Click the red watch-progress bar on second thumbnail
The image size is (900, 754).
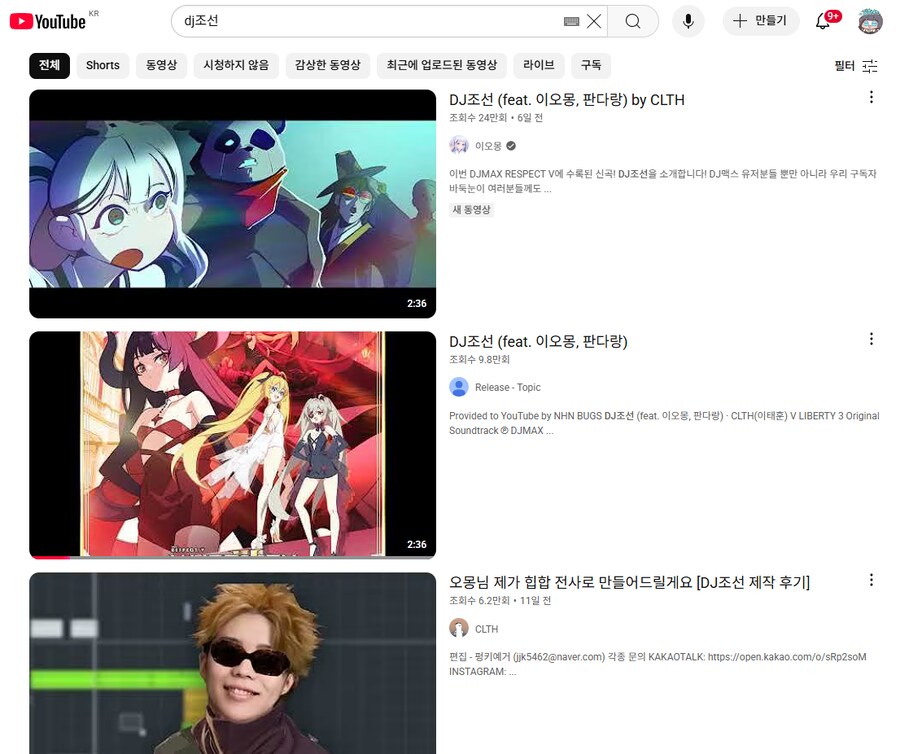(x=50, y=557)
